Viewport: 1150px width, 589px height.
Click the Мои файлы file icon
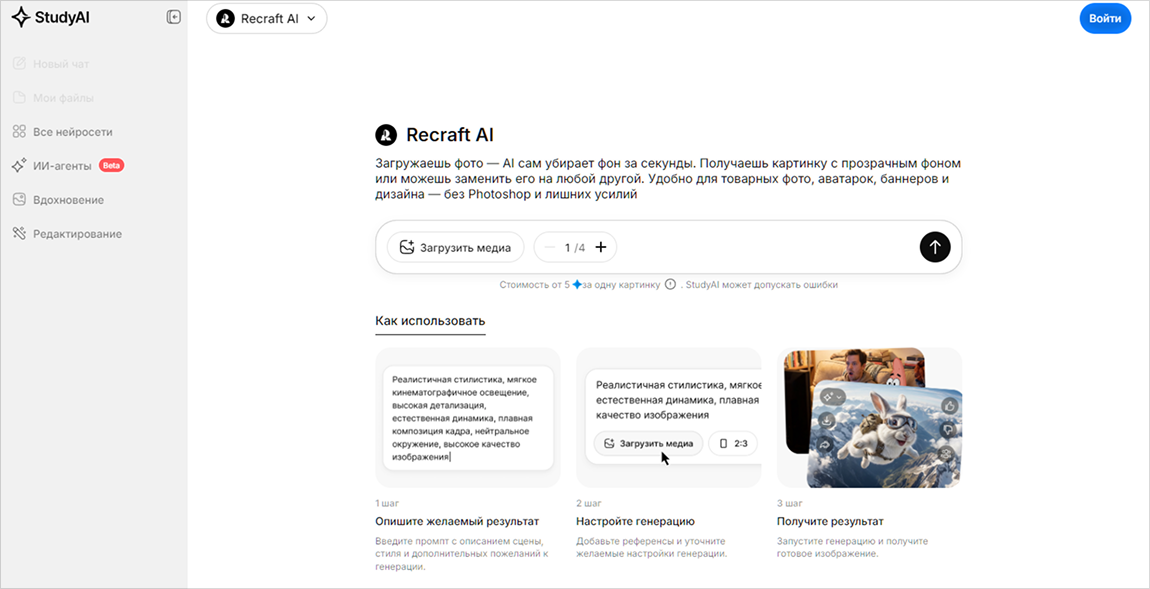coord(20,98)
